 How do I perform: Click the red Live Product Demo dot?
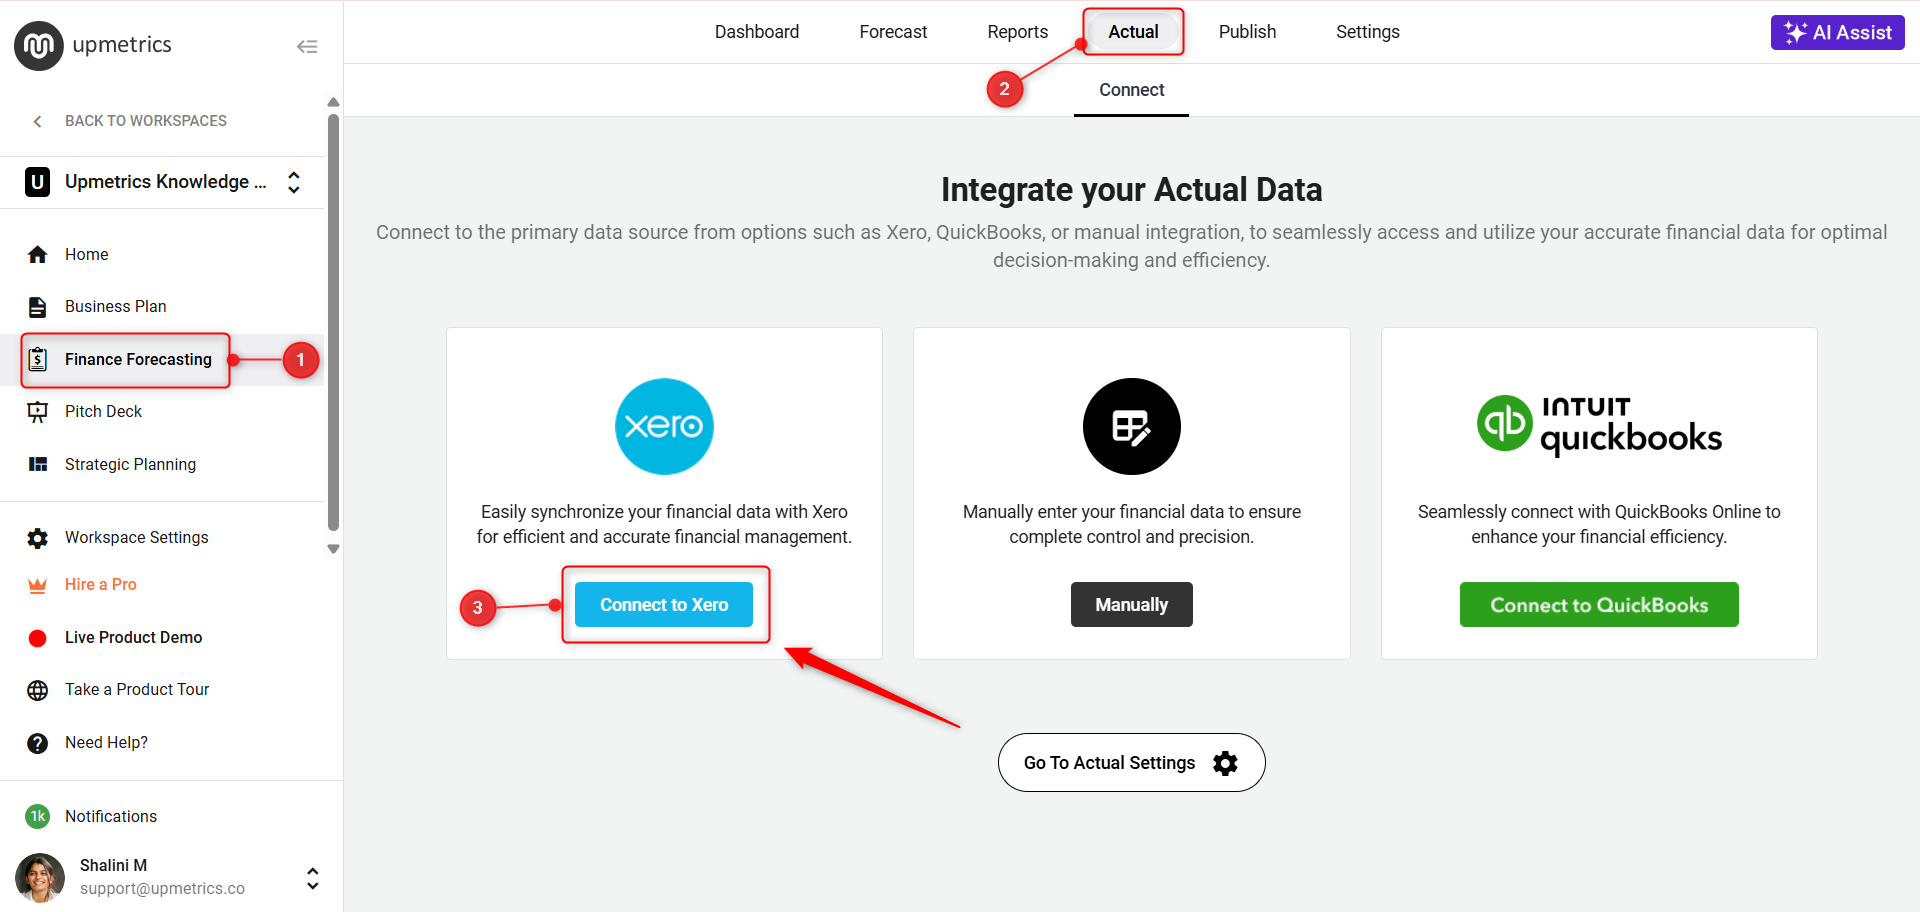tap(38, 638)
